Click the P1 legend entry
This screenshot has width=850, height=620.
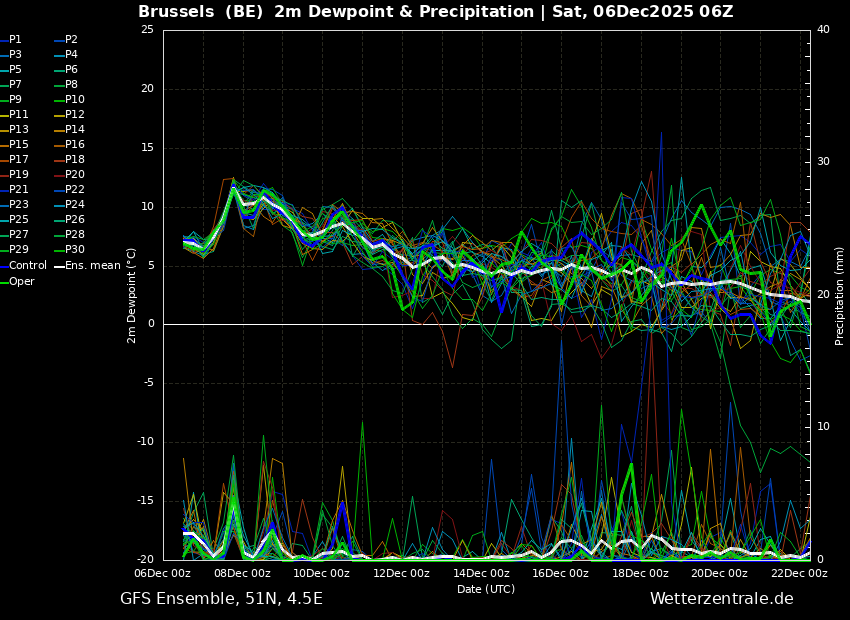coord(15,40)
